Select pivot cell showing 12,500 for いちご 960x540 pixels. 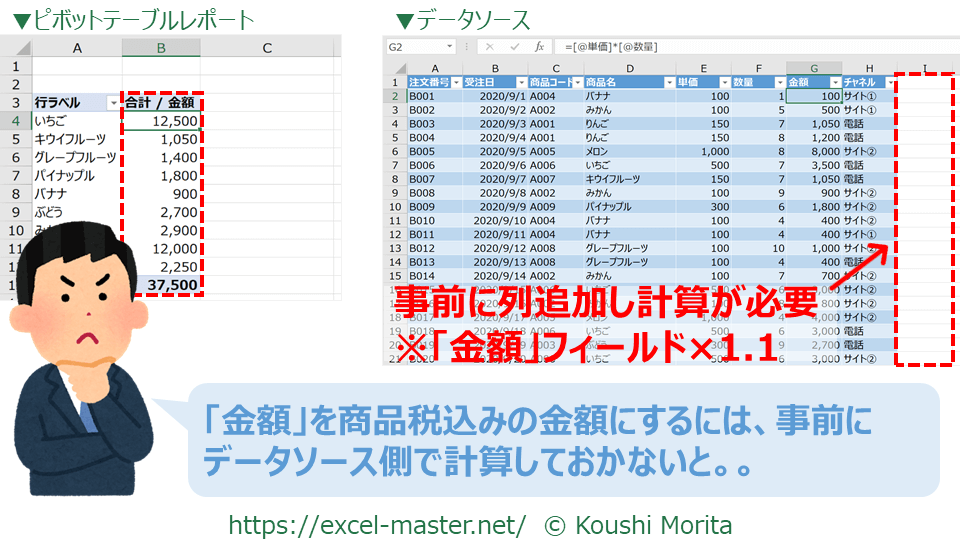click(161, 121)
